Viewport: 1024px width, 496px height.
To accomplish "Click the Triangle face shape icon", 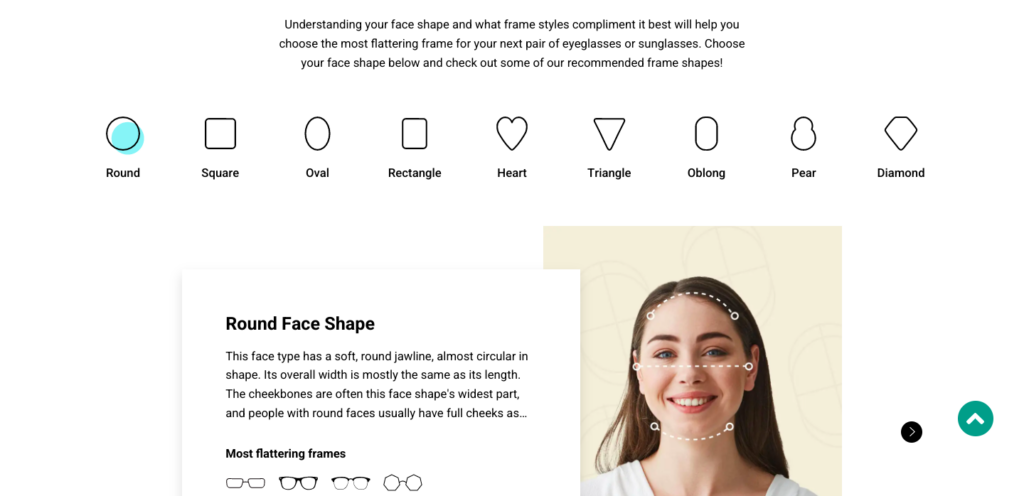I will [609, 134].
